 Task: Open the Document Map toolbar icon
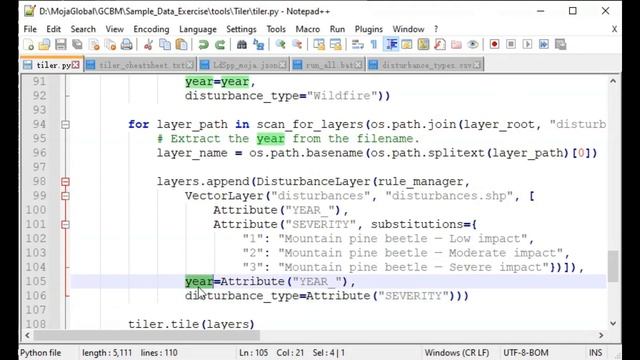click(x=423, y=44)
